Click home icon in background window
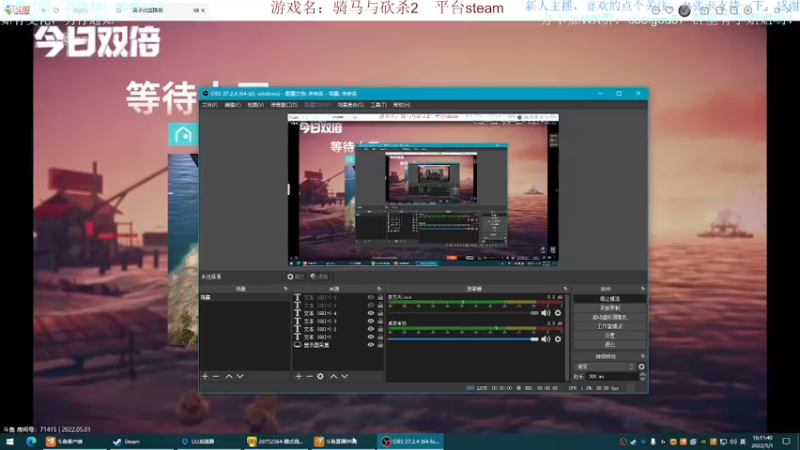800x450 pixels. (x=183, y=135)
